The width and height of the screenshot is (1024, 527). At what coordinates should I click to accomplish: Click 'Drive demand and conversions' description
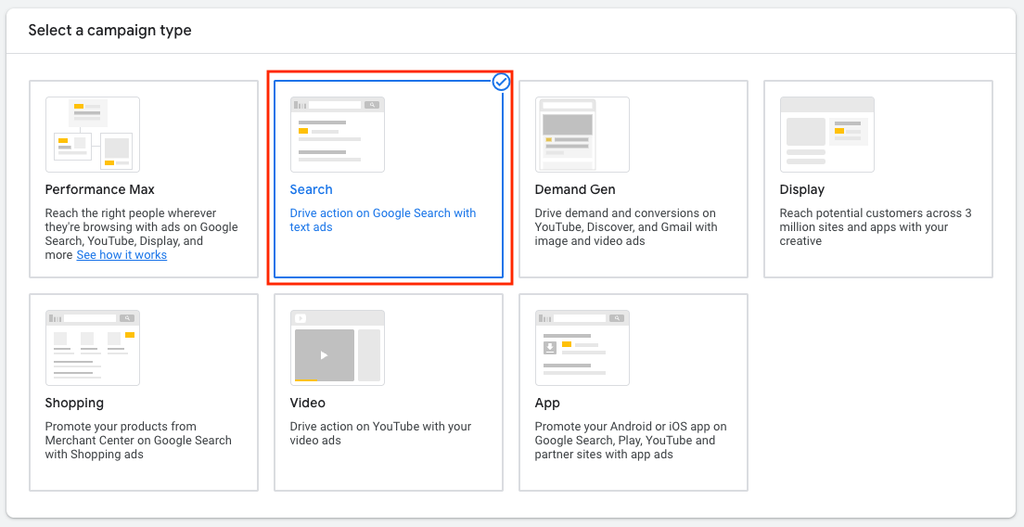tap(626, 227)
